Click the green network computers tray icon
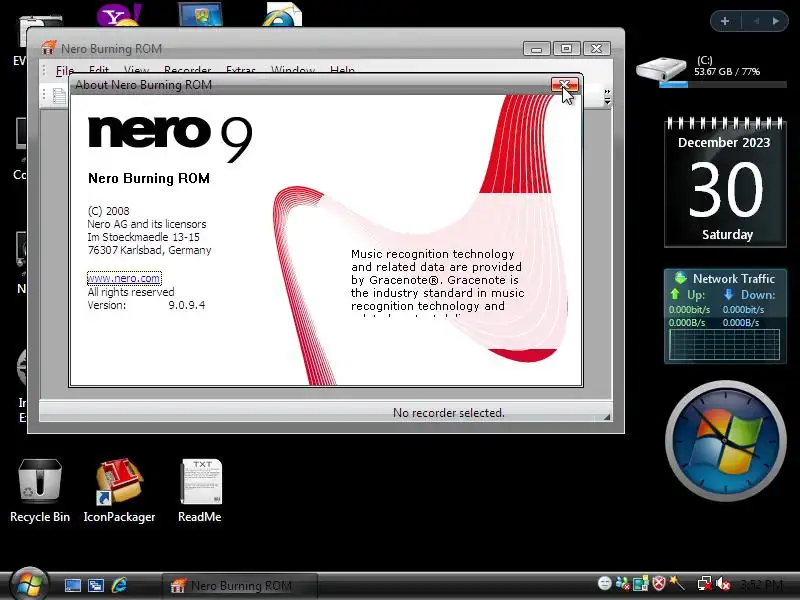The width and height of the screenshot is (800, 600). click(641, 583)
